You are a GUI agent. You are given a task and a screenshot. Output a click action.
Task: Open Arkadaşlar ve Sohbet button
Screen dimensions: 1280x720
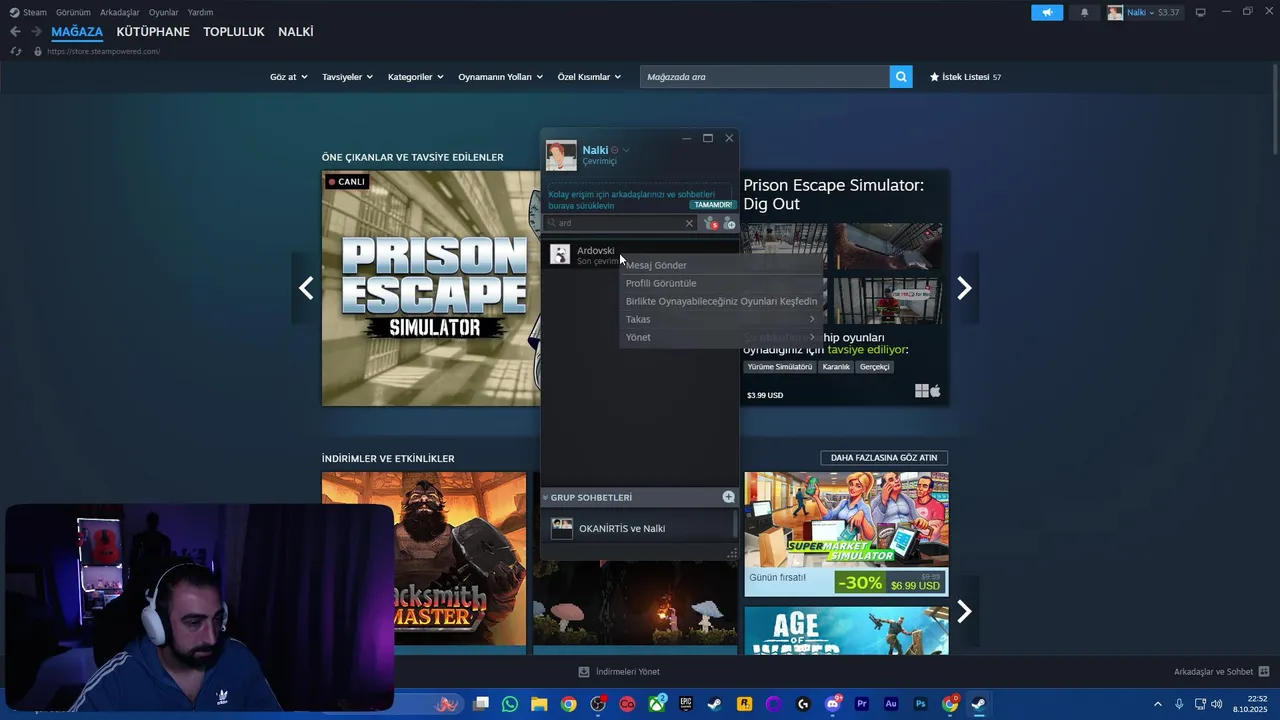click(1221, 672)
